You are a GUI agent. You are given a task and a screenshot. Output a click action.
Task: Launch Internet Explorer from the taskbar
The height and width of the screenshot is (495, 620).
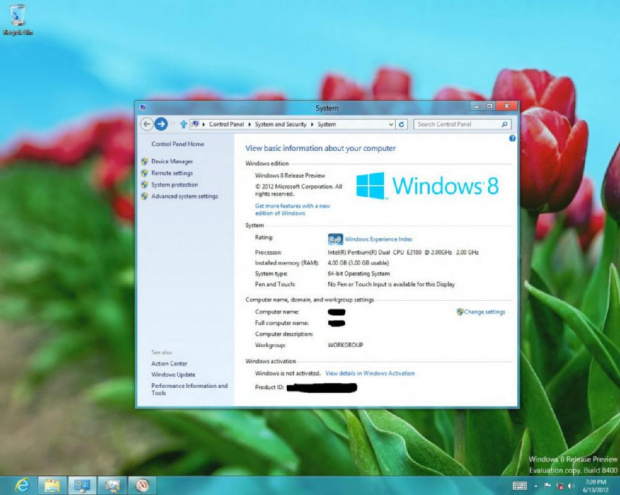tap(22, 485)
